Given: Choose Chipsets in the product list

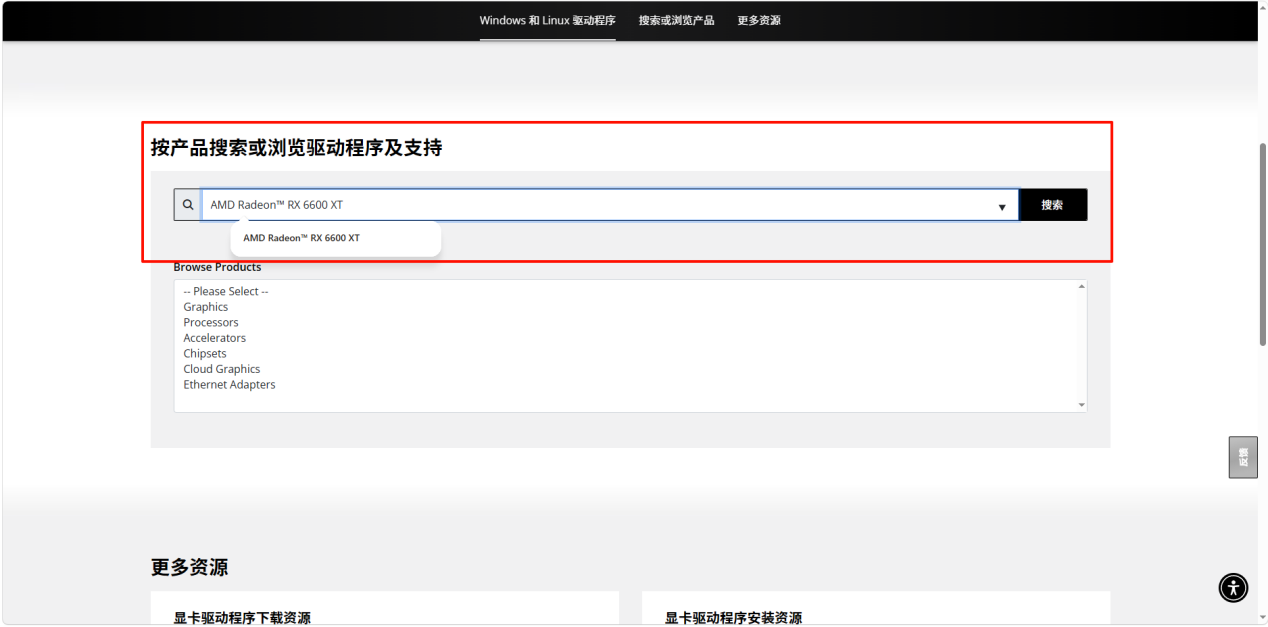Looking at the screenshot, I should (205, 353).
